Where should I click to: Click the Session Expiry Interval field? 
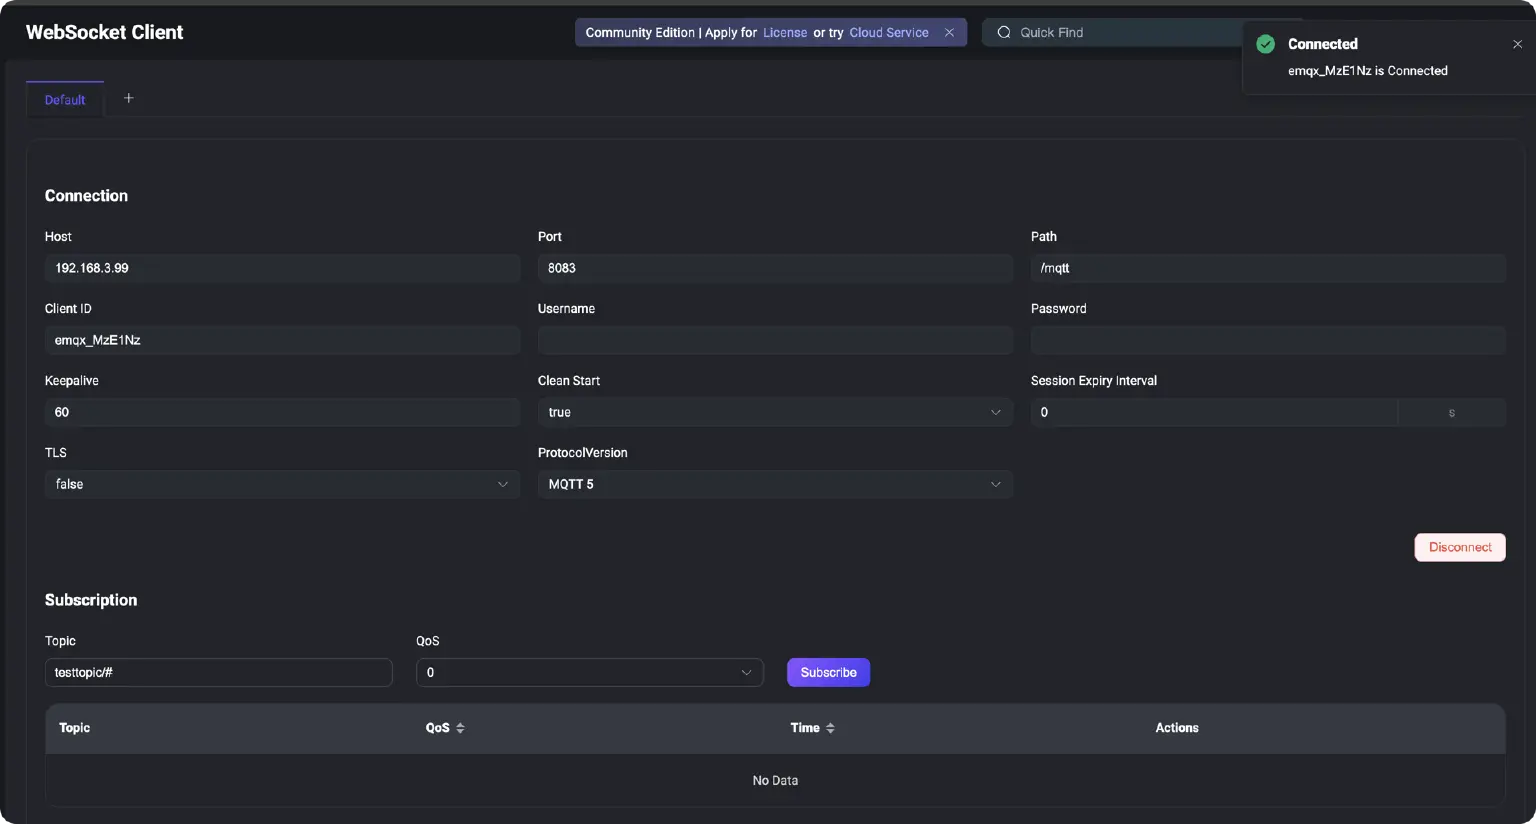(x=1214, y=412)
